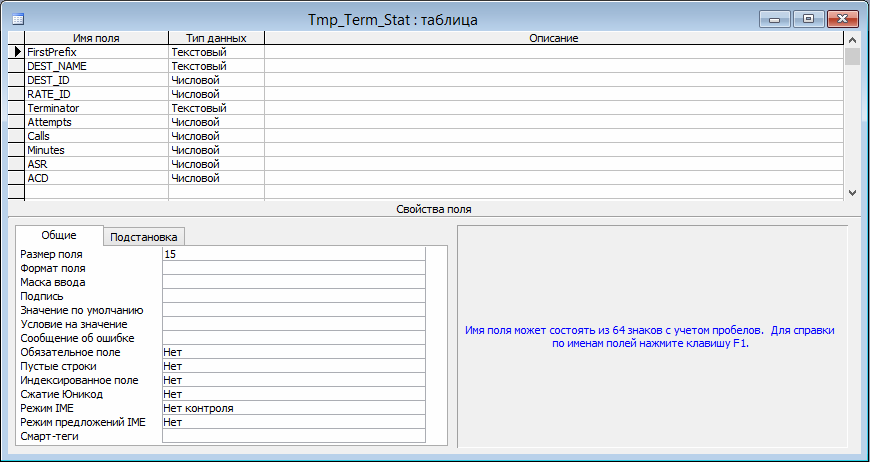Open data type cell for Minutes
This screenshot has width=870, height=462.
click(x=216, y=150)
